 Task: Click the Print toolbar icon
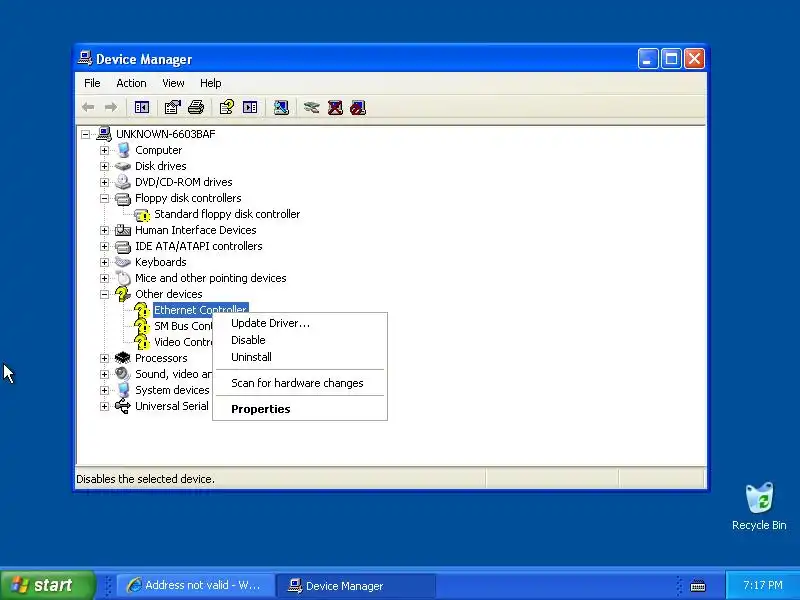196,107
